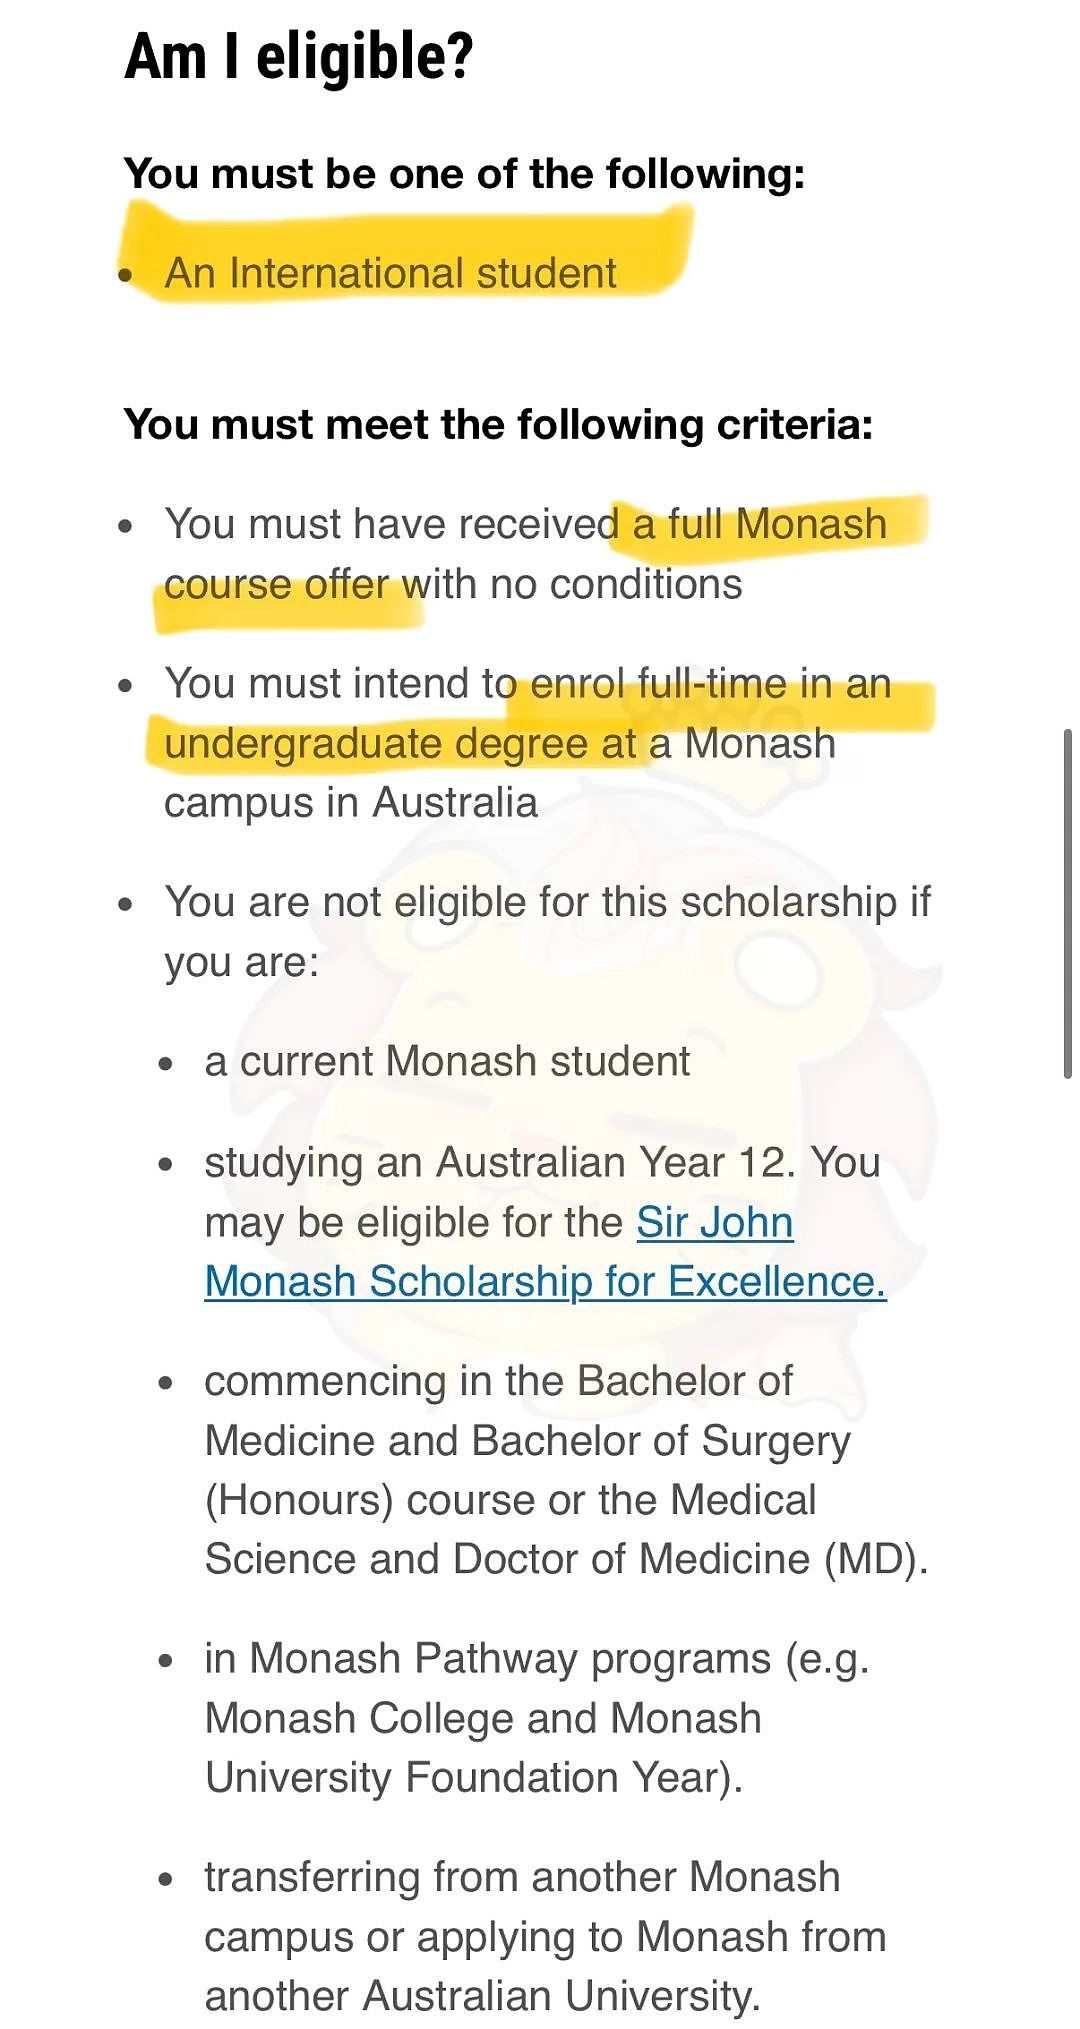Click 'University Foundation Year' text line
The width and height of the screenshot is (1080, 2029).
(x=474, y=1778)
